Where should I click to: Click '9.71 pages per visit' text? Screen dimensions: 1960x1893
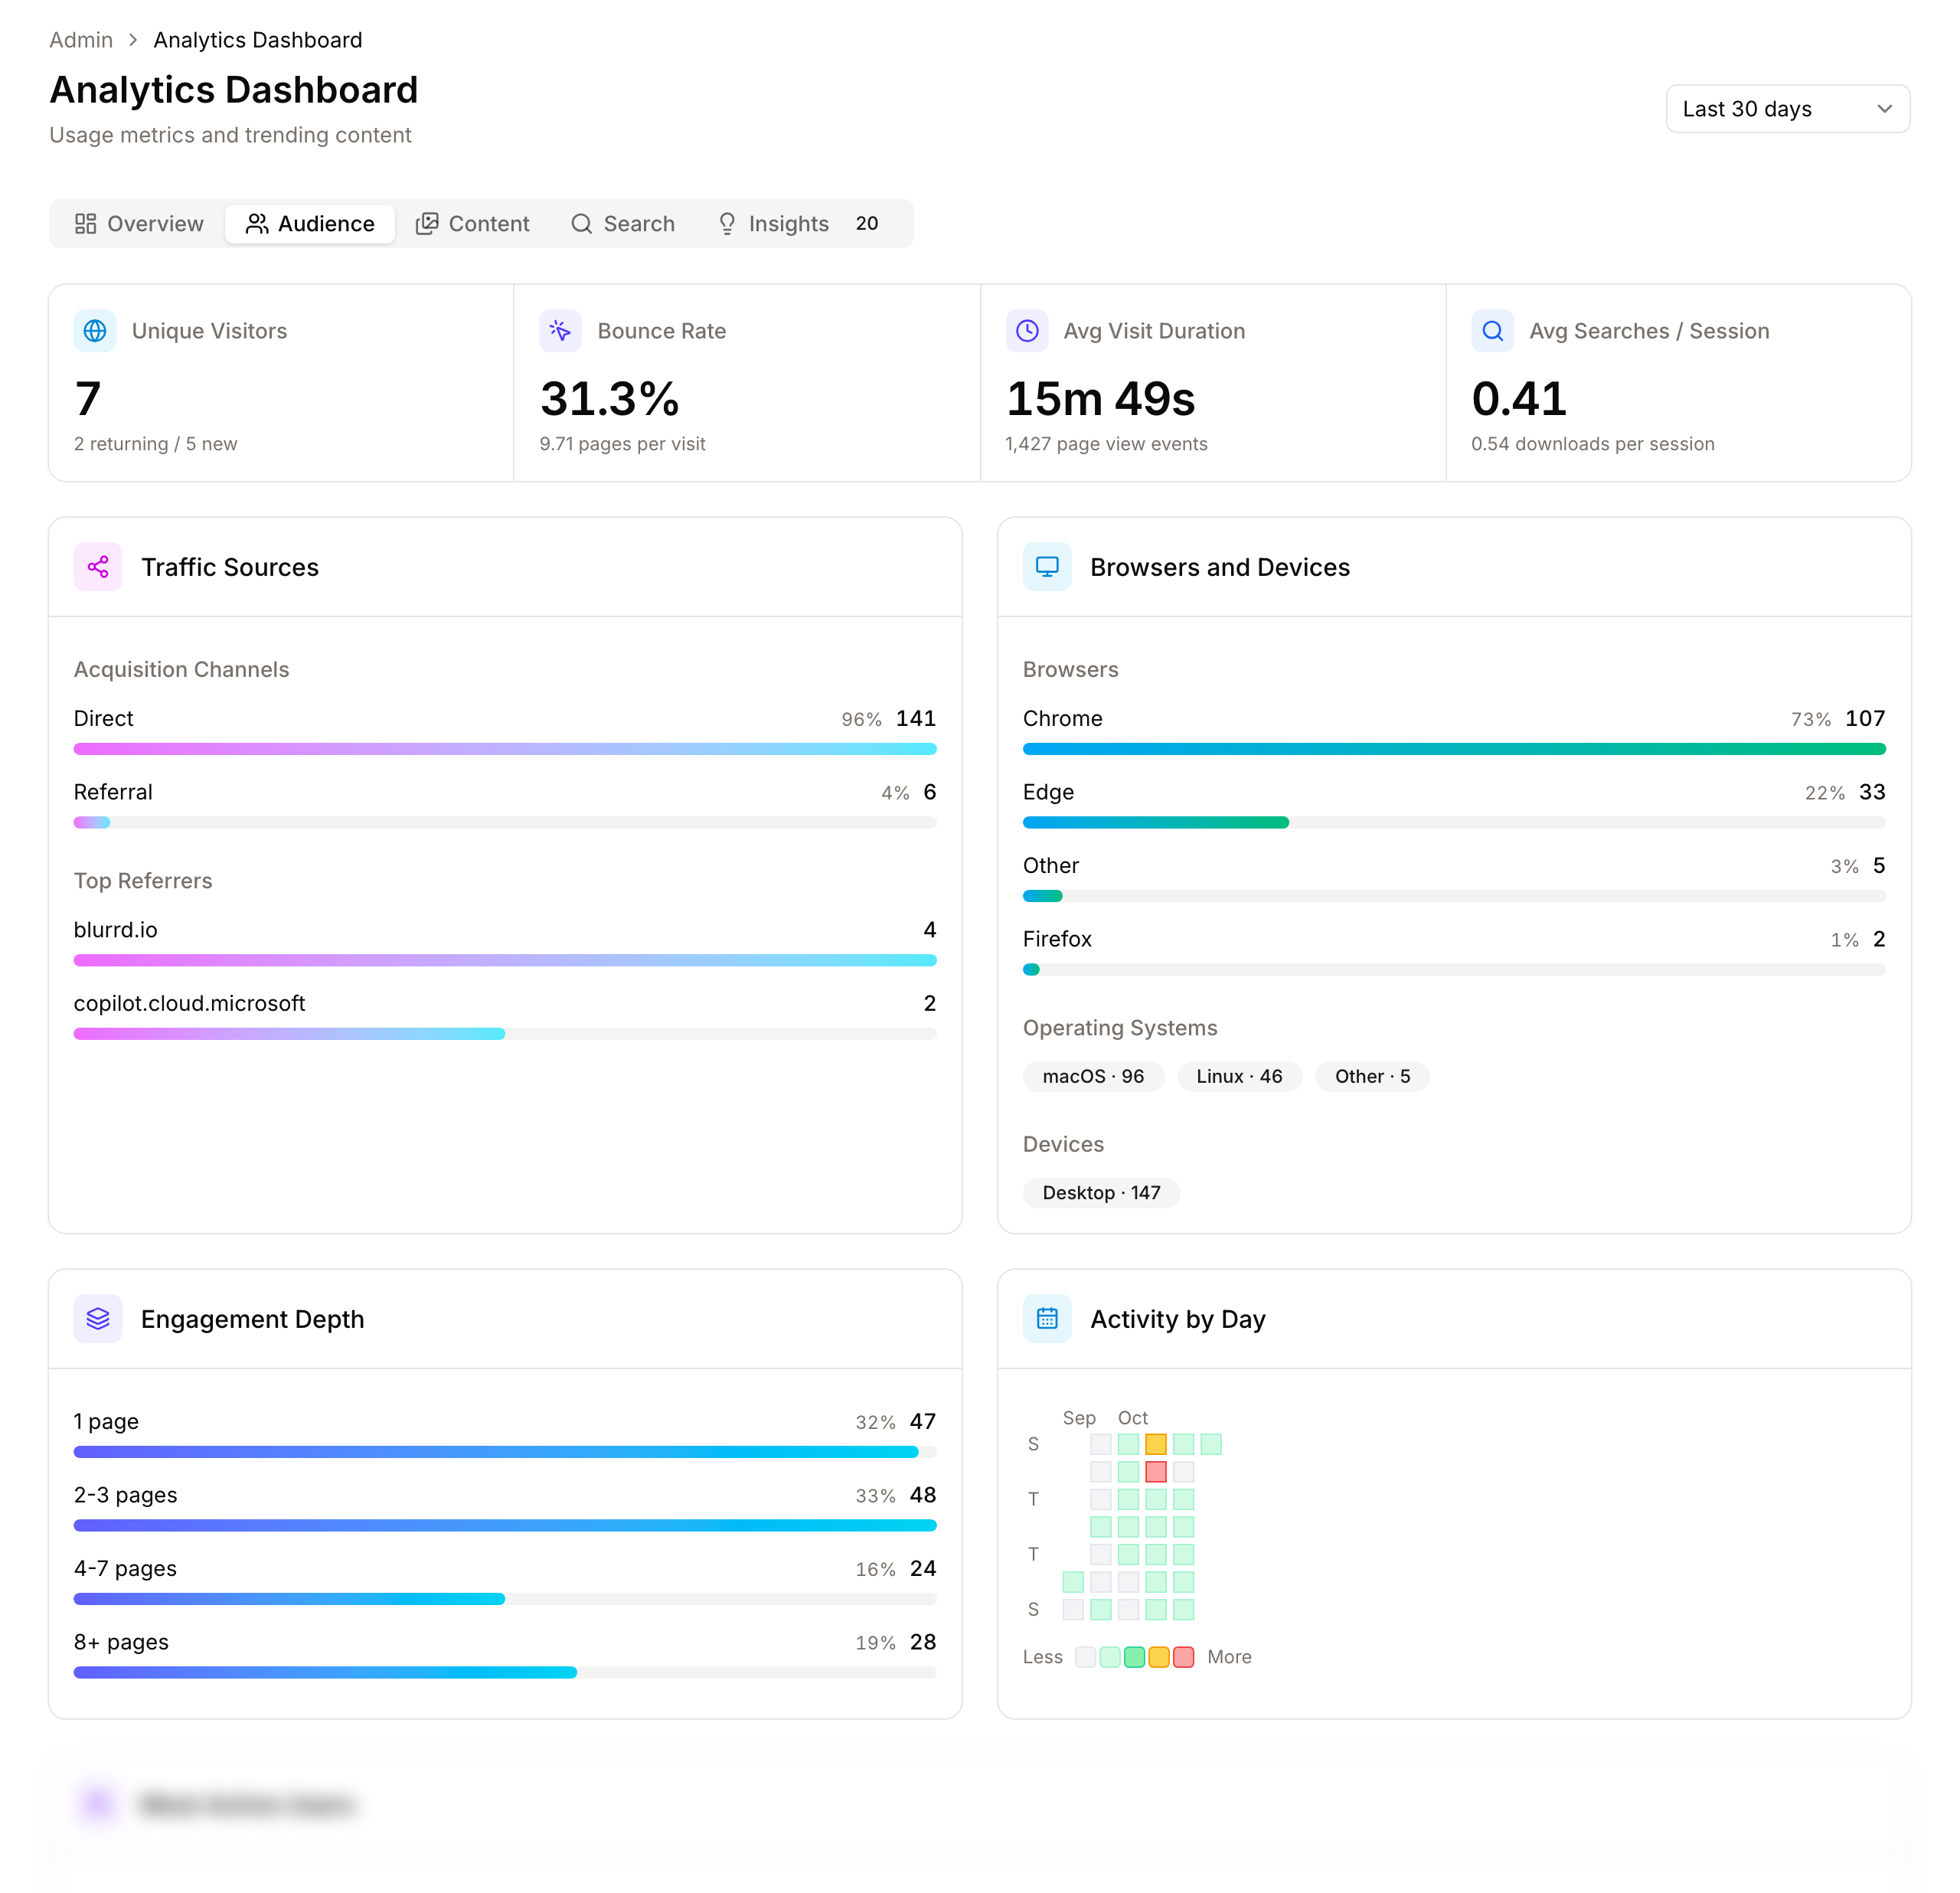pos(622,444)
